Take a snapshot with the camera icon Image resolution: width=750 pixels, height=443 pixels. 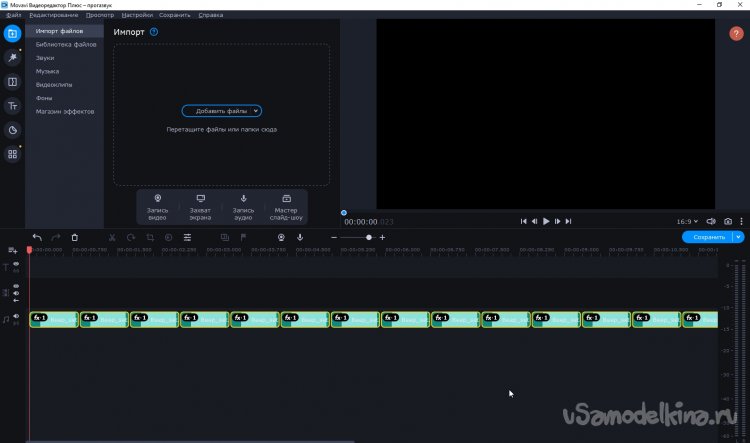(x=728, y=221)
